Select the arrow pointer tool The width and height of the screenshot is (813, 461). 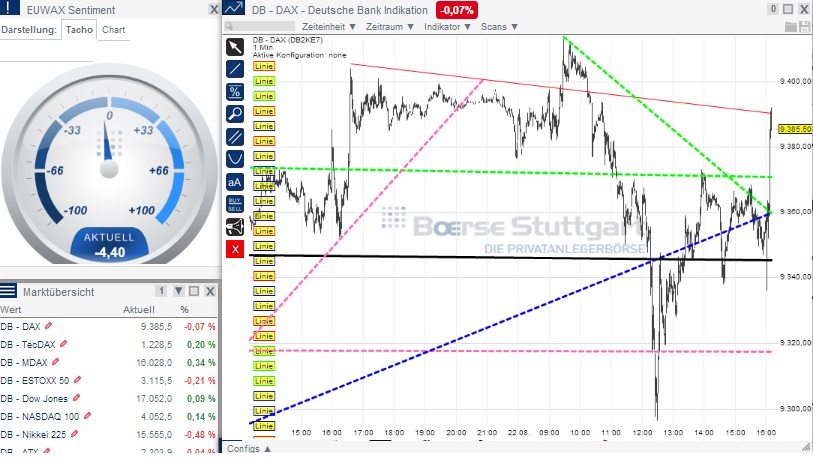coord(235,47)
